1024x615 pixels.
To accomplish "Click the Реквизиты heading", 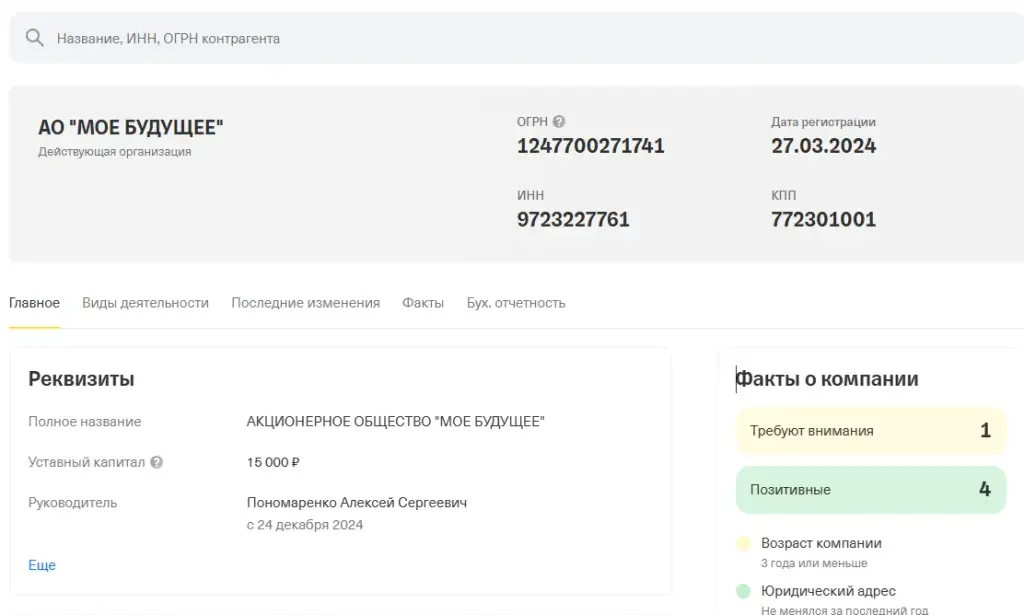I will (x=81, y=379).
